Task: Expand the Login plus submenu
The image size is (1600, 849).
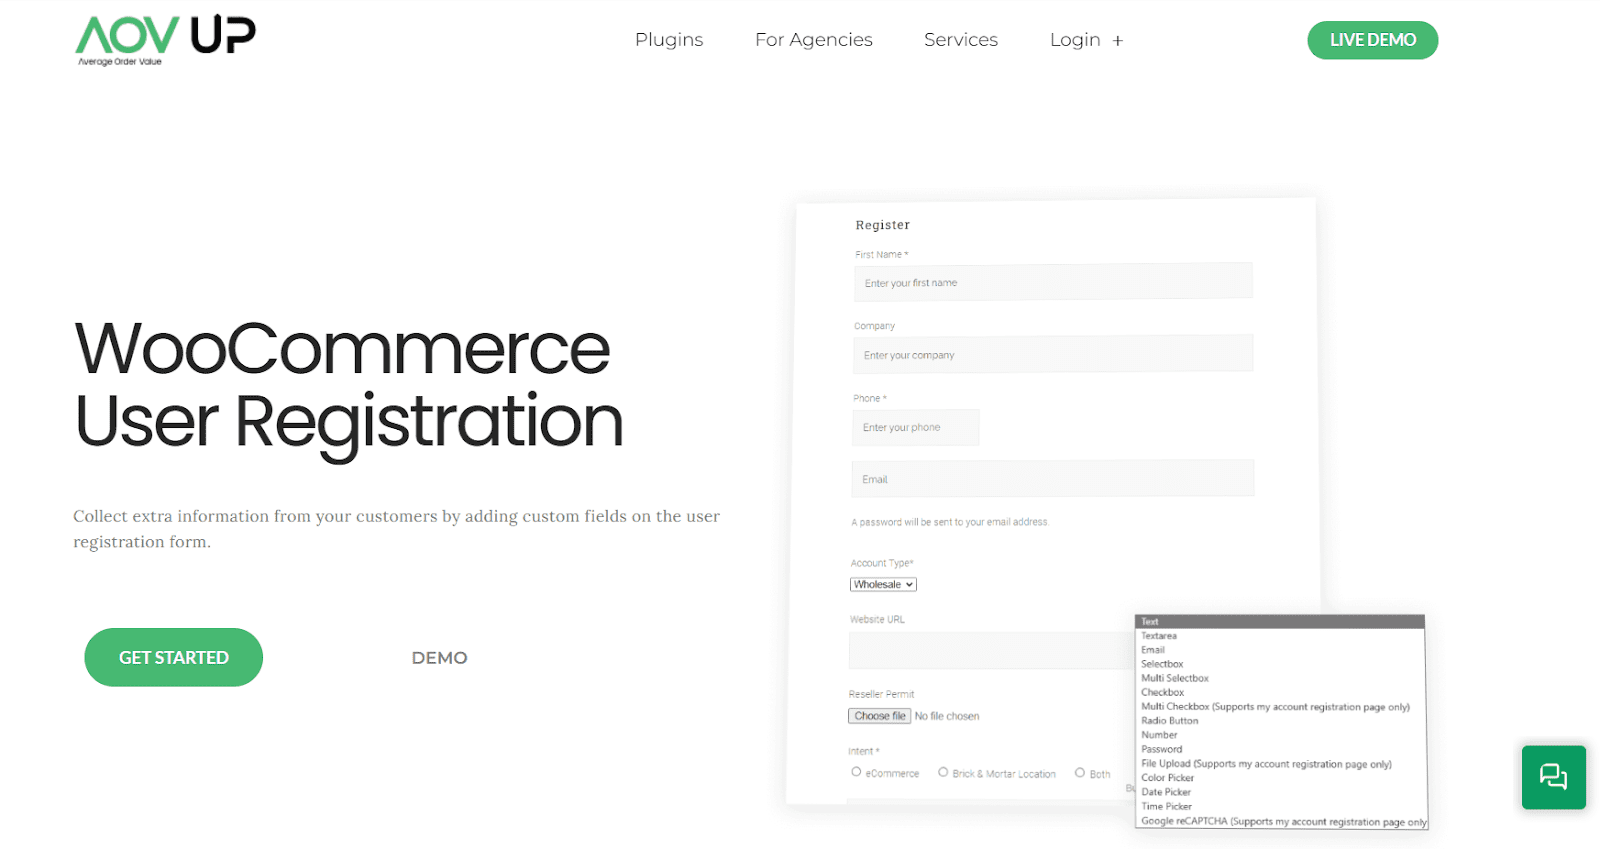Action: (x=1118, y=41)
